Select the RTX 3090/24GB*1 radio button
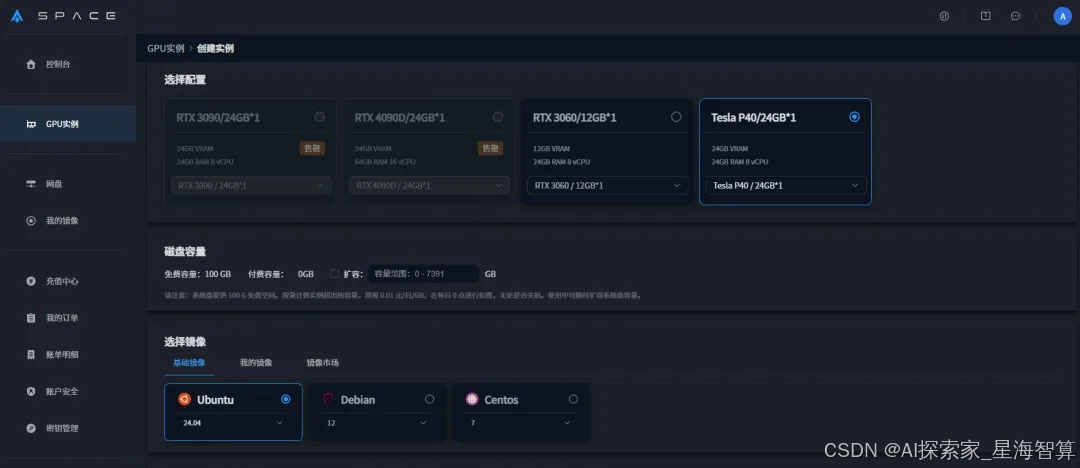Viewport: 1080px width, 468px height. (x=320, y=116)
